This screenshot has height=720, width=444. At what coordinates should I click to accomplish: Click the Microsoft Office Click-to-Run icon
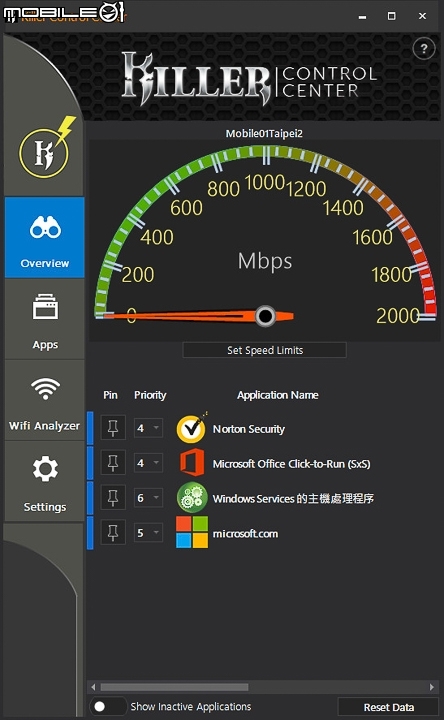192,463
